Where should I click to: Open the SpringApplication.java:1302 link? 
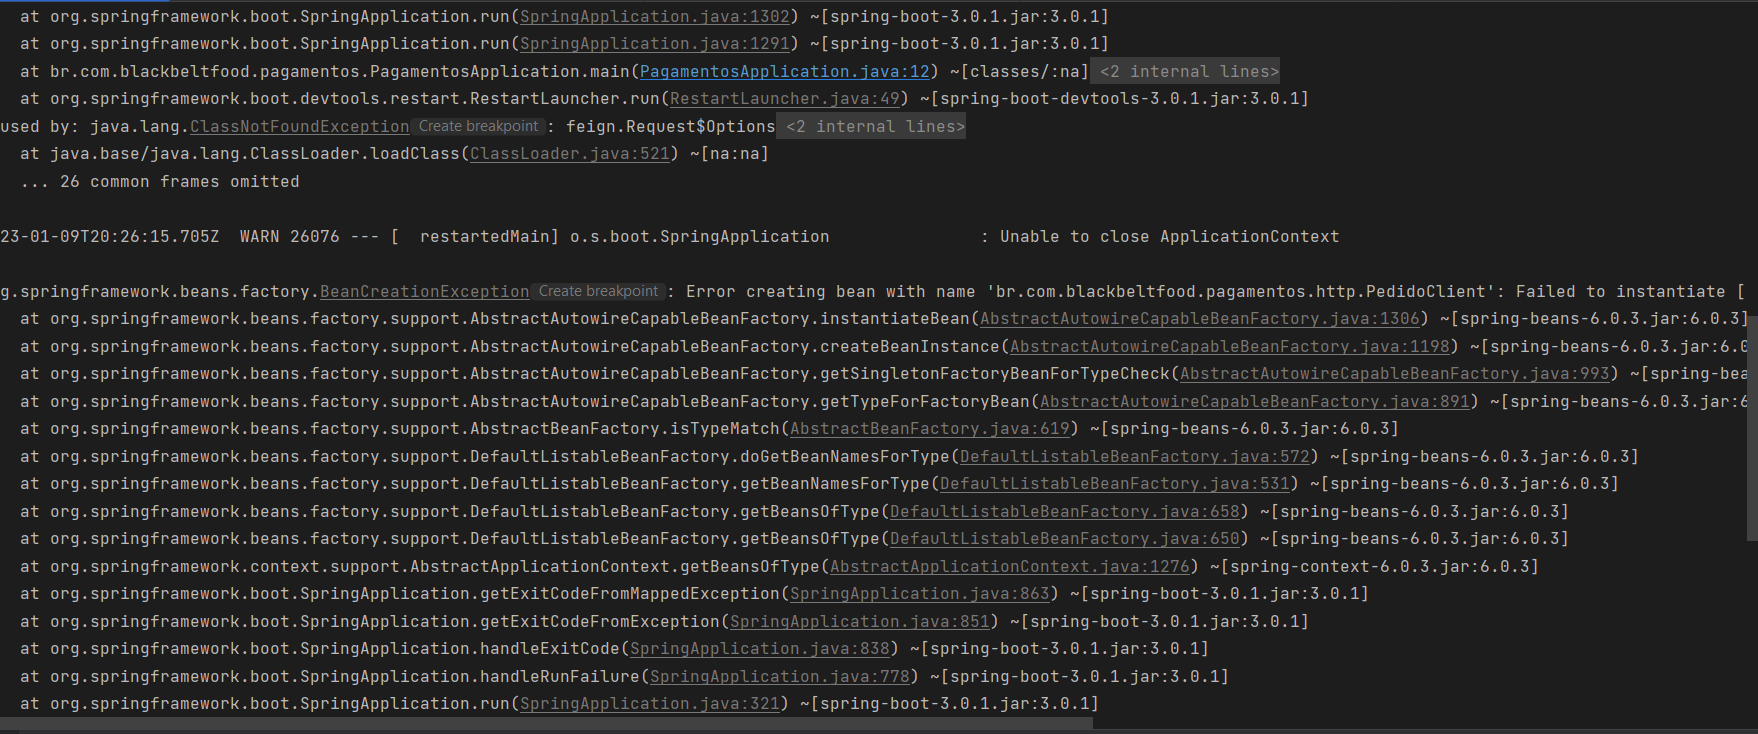(x=654, y=17)
